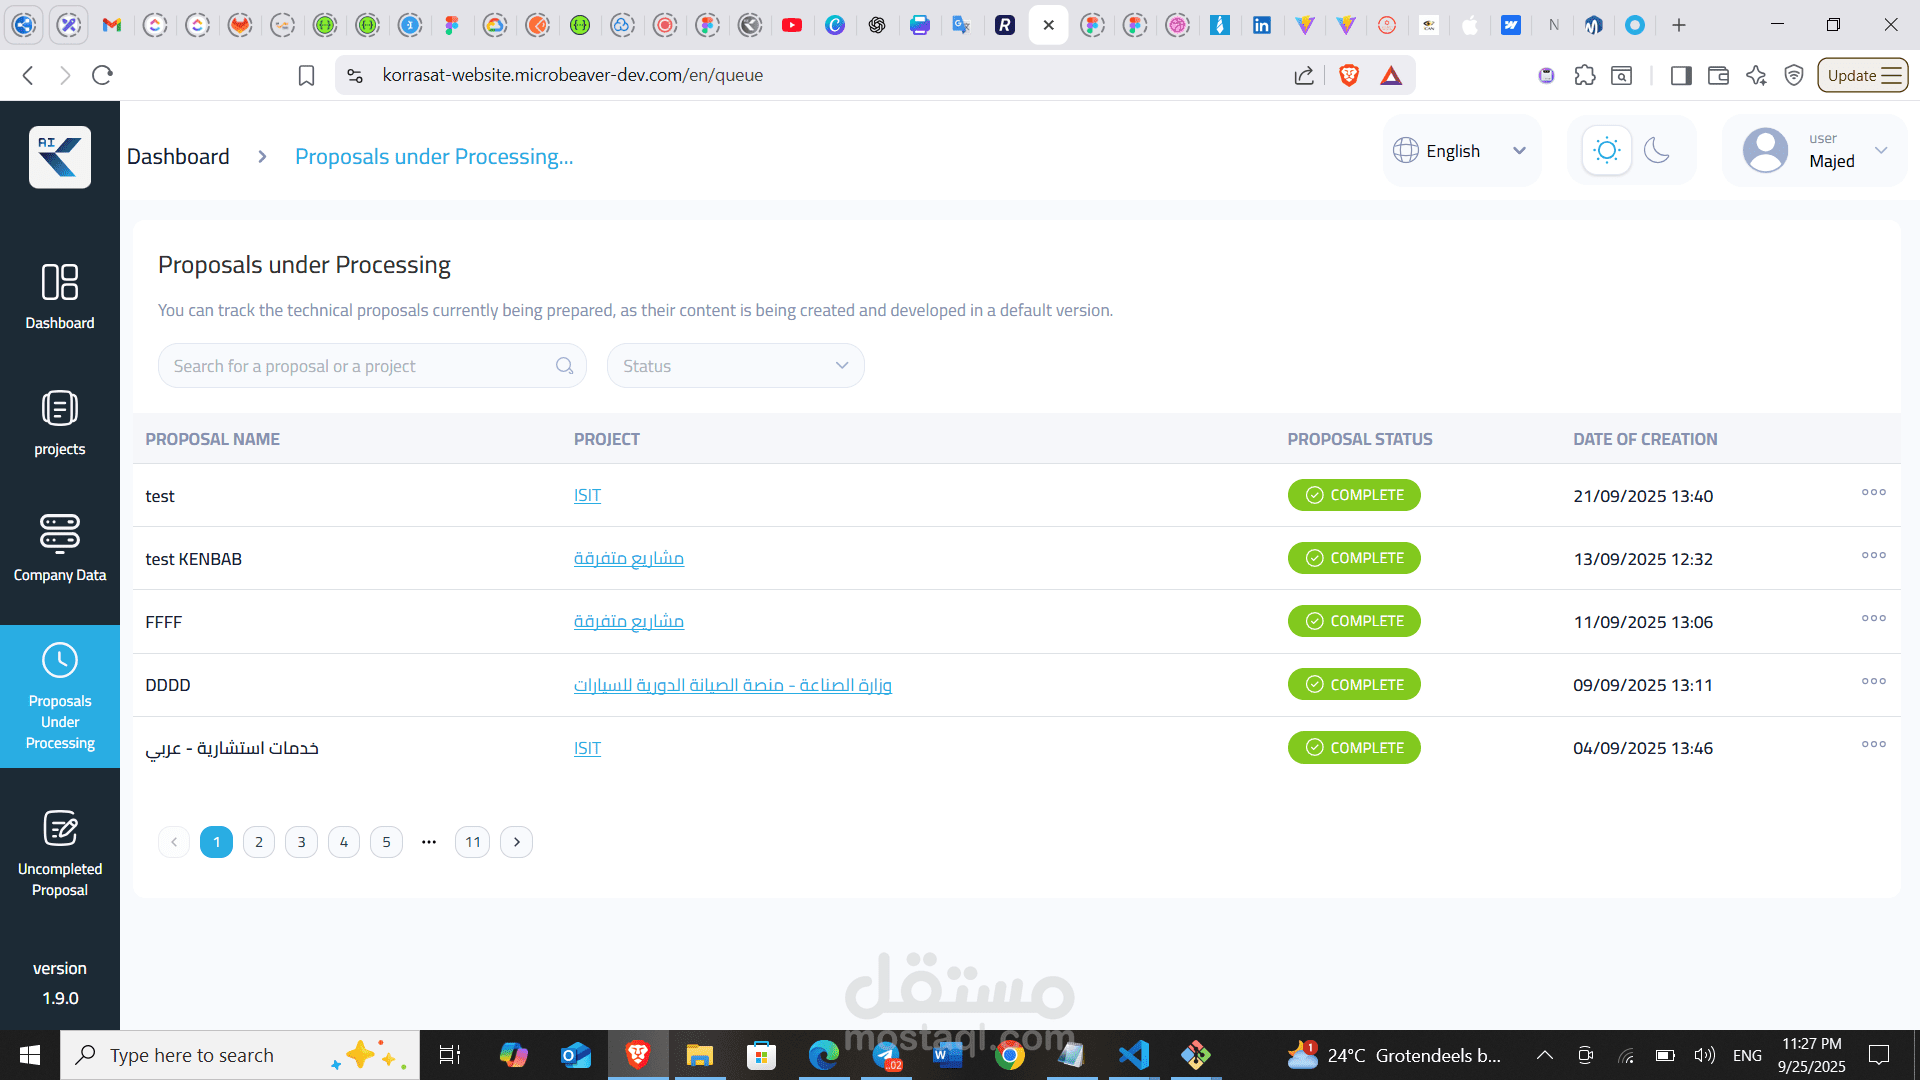Open Uncompleted Proposal sidebar icon
Screen dimensions: 1920x1080
click(60, 829)
